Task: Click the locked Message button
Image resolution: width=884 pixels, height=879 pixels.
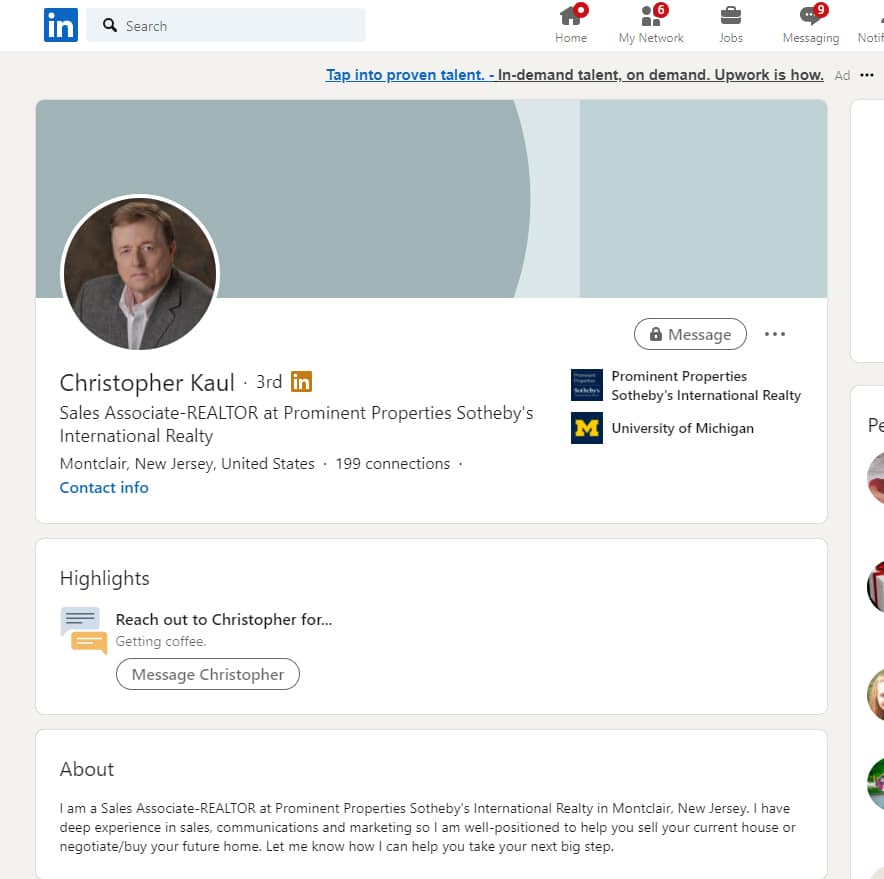Action: pos(690,334)
